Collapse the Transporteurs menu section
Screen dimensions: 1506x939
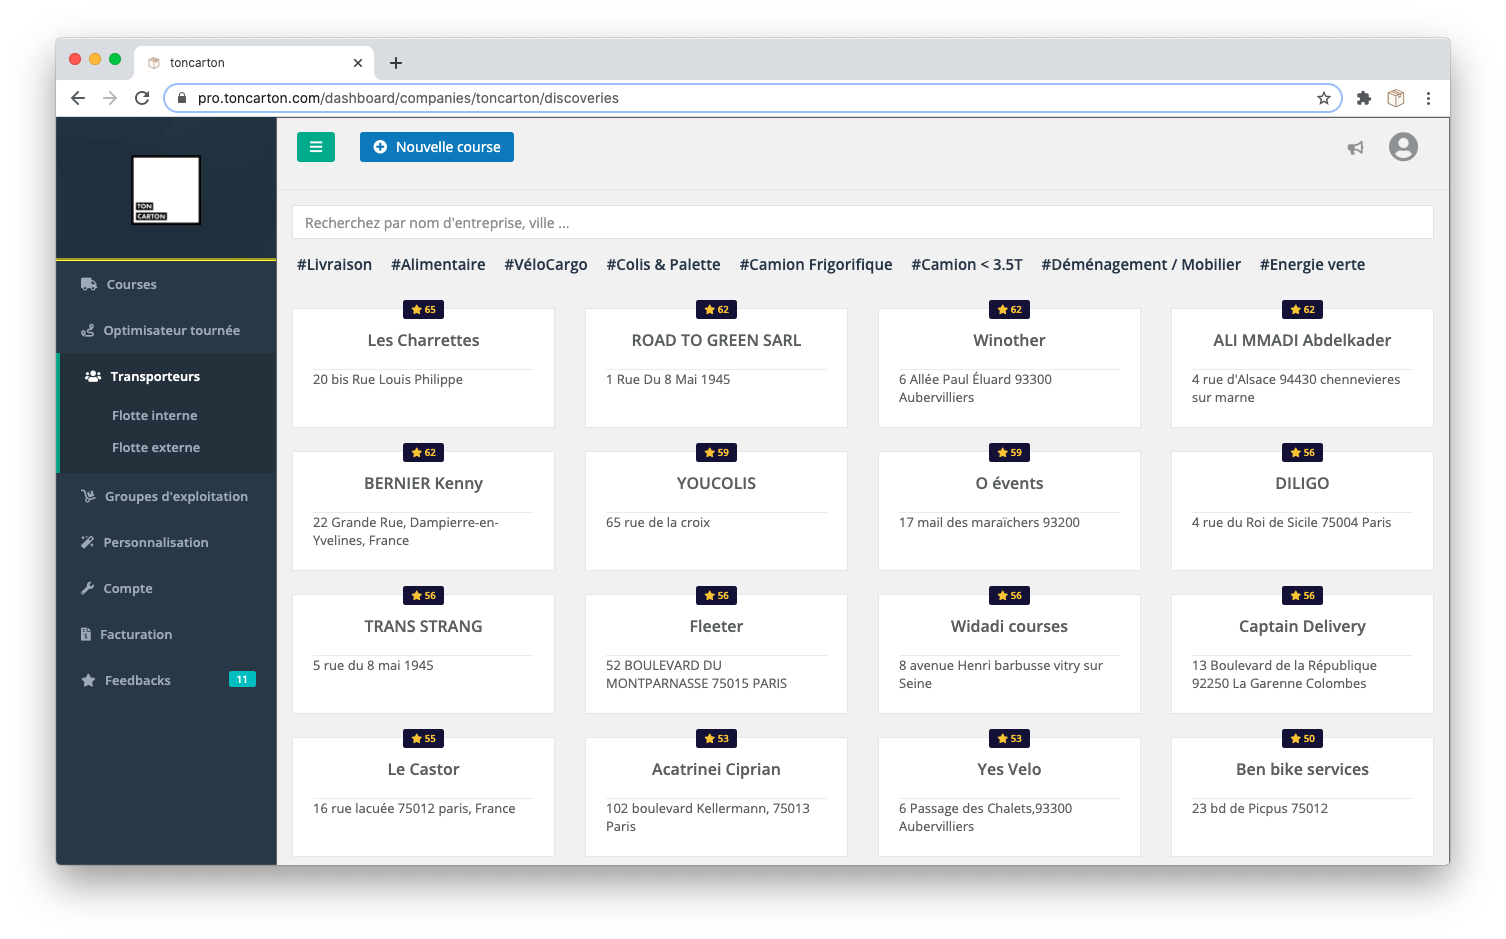point(155,376)
